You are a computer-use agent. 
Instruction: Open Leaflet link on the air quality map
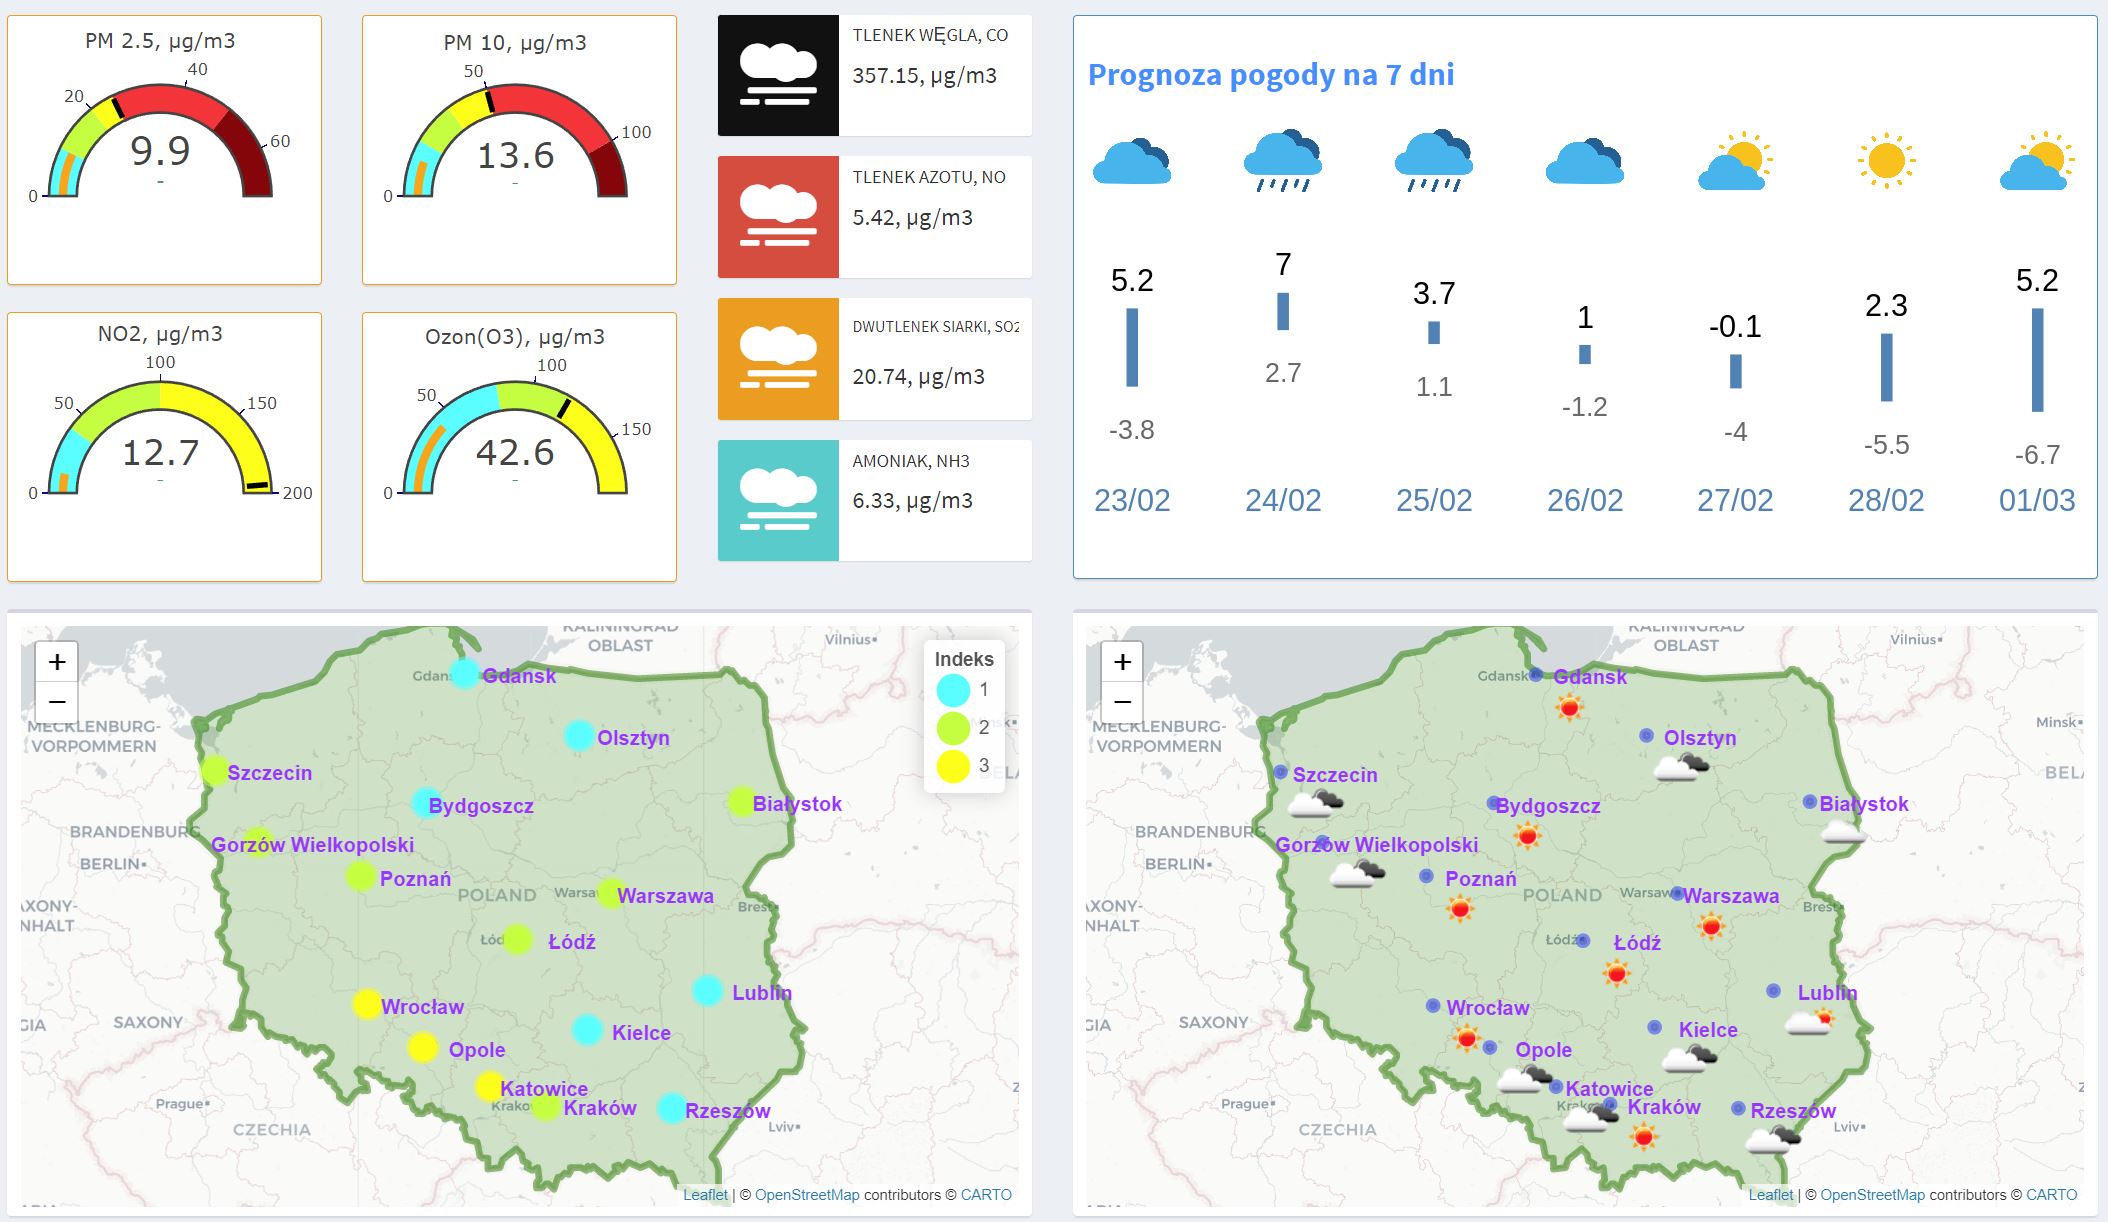tap(705, 1195)
